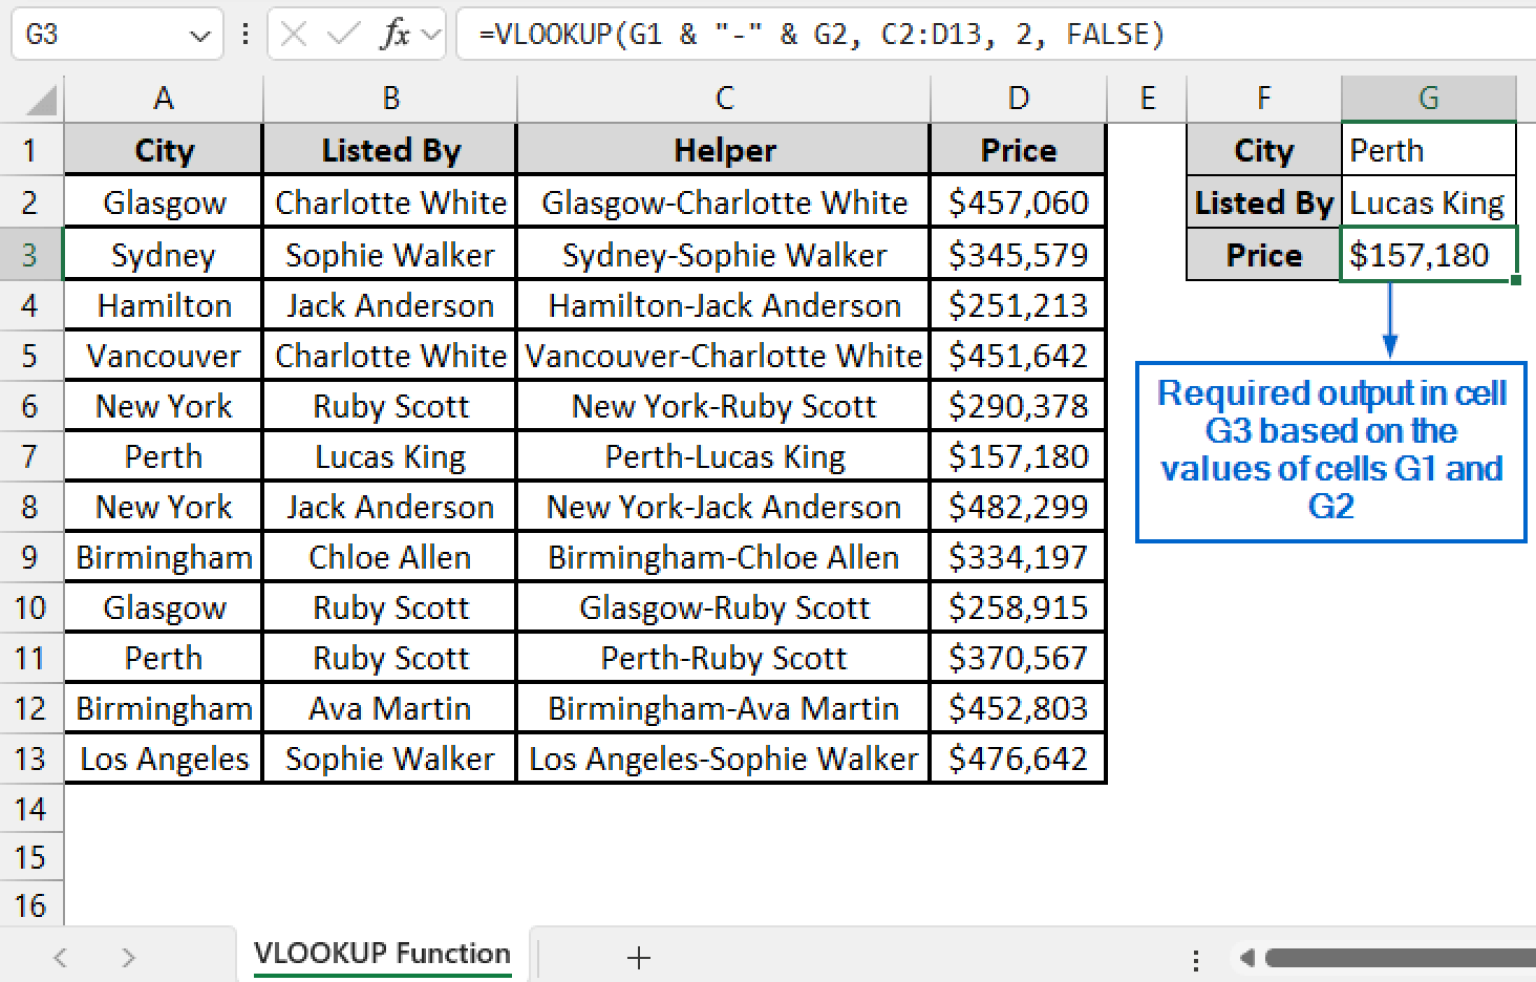Switch to the VLOOKUP Function sheet tab
Screen dimensions: 1536x982
point(382,953)
